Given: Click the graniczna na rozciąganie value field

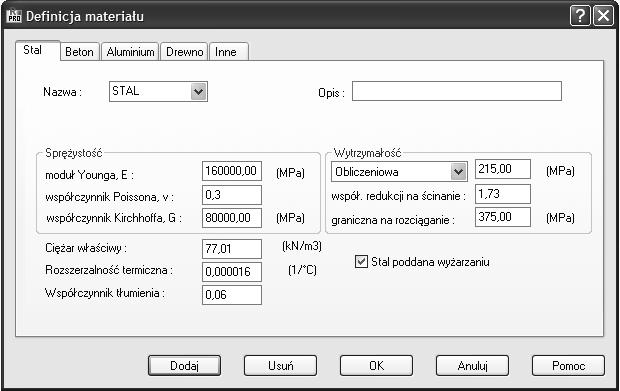Looking at the screenshot, I should click(503, 217).
